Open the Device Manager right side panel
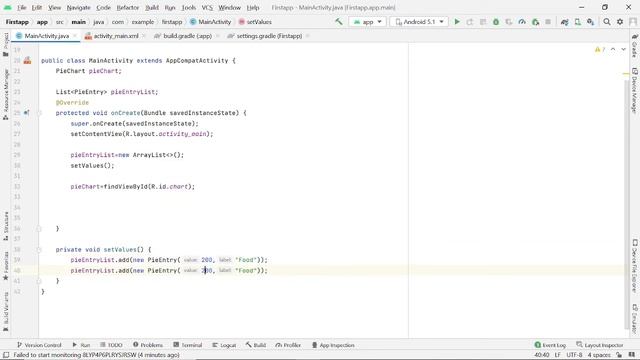This screenshot has width=640, height=360. (x=635, y=91)
